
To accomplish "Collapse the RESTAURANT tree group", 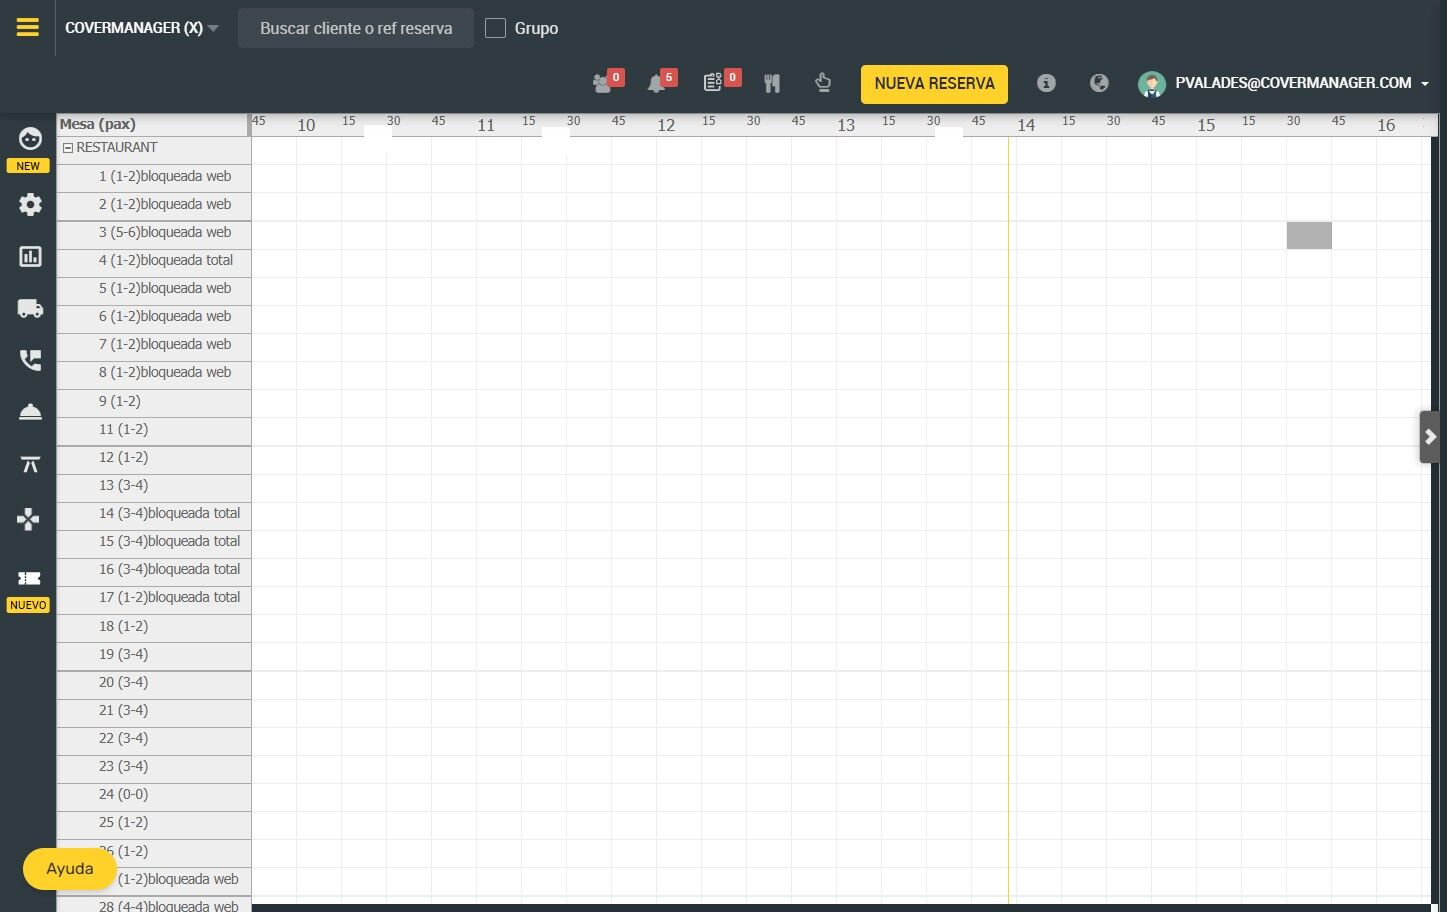I will [68, 148].
